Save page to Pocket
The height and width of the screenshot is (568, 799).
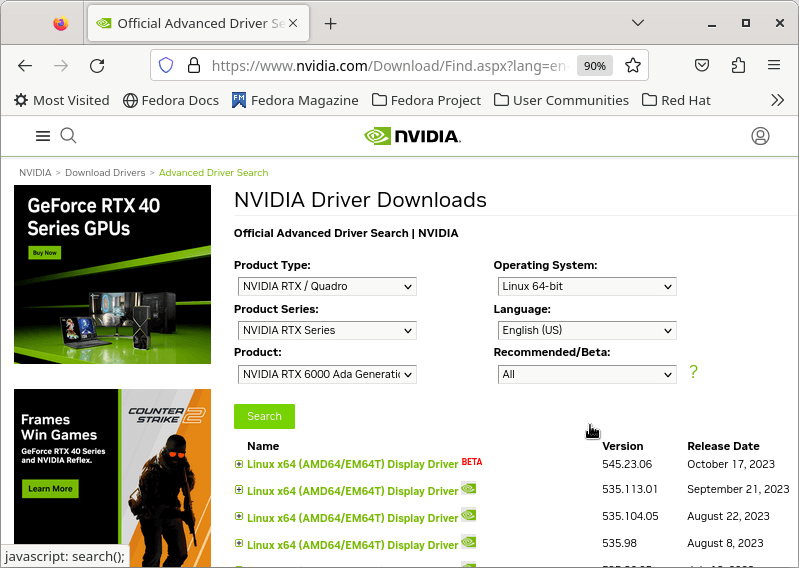point(702,65)
